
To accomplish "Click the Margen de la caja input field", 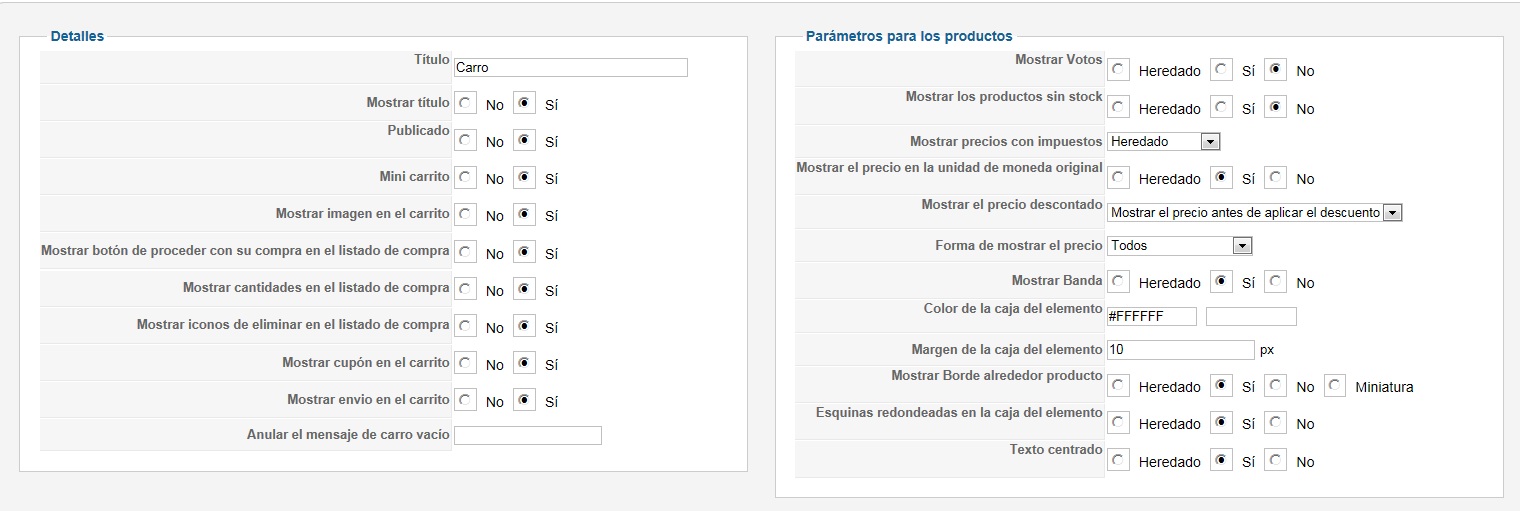I will coord(1180,349).
